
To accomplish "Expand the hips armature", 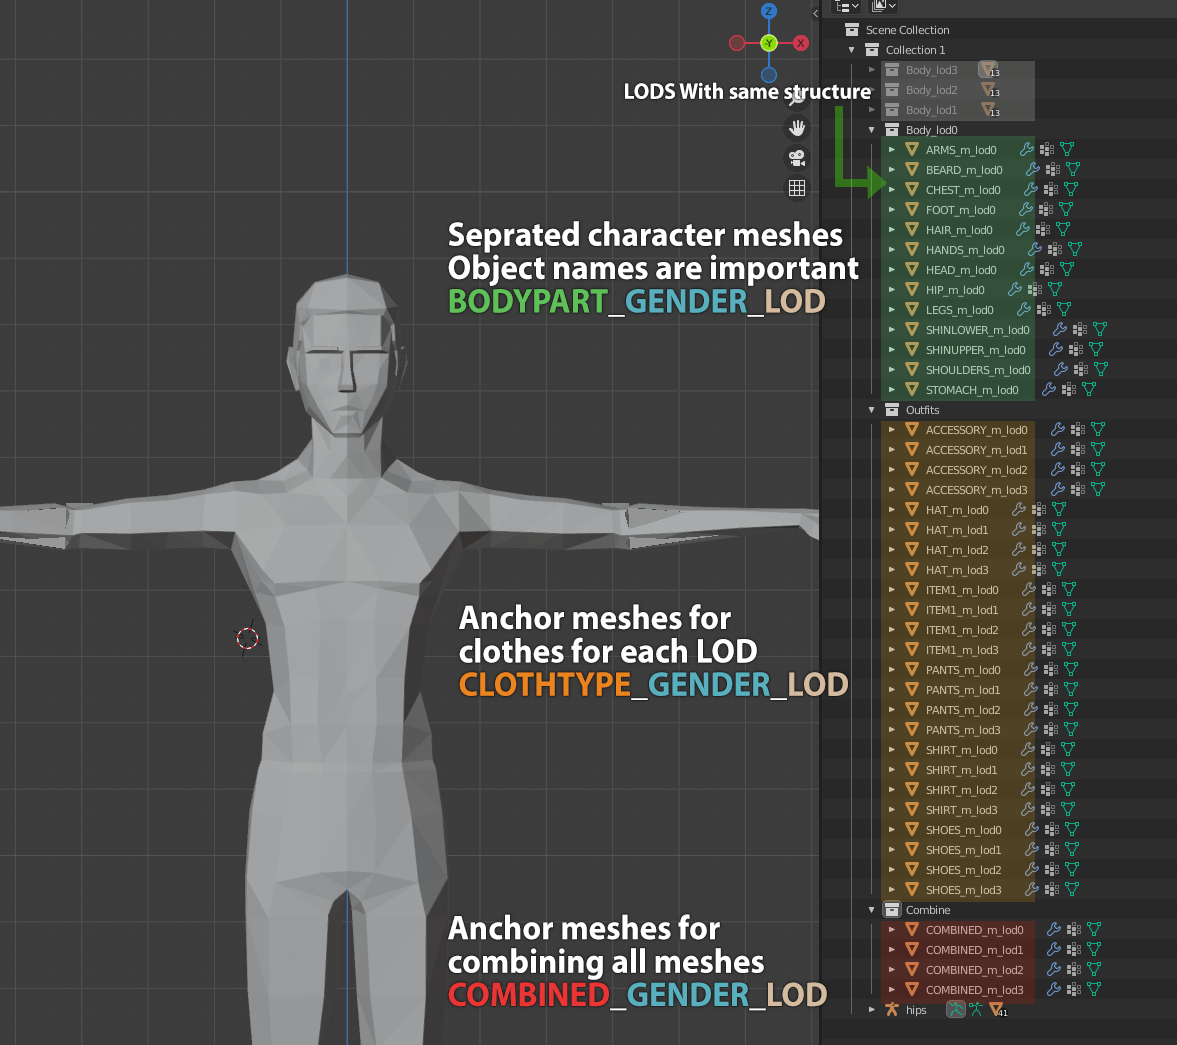I will click(x=872, y=1010).
